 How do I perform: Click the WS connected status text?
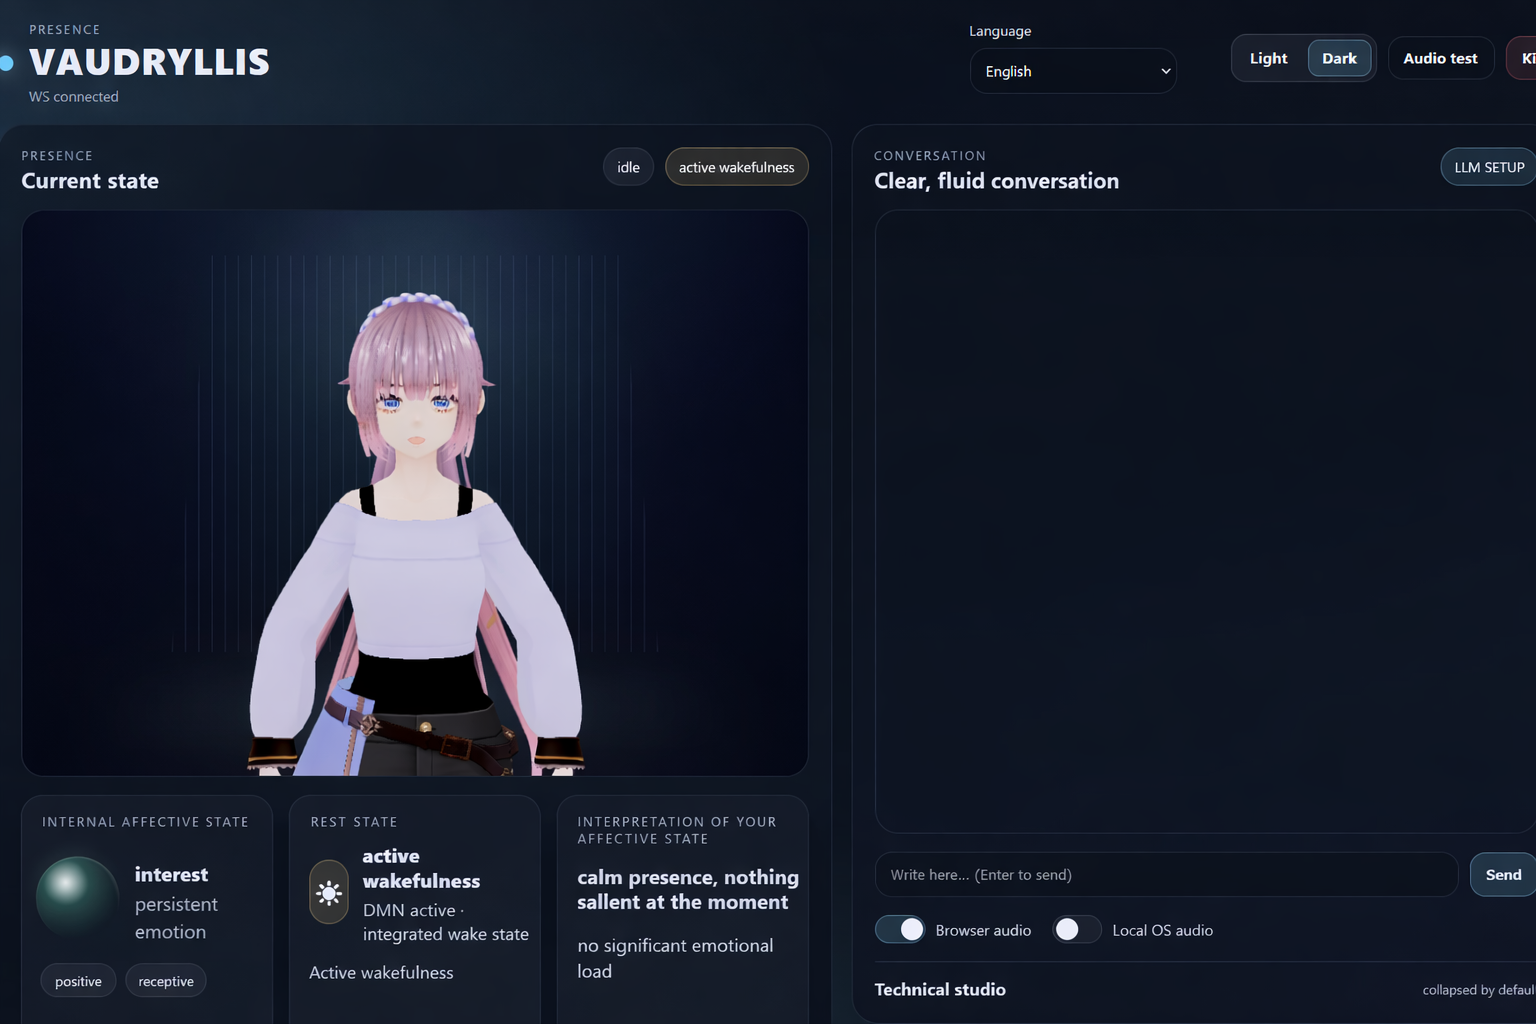click(73, 96)
